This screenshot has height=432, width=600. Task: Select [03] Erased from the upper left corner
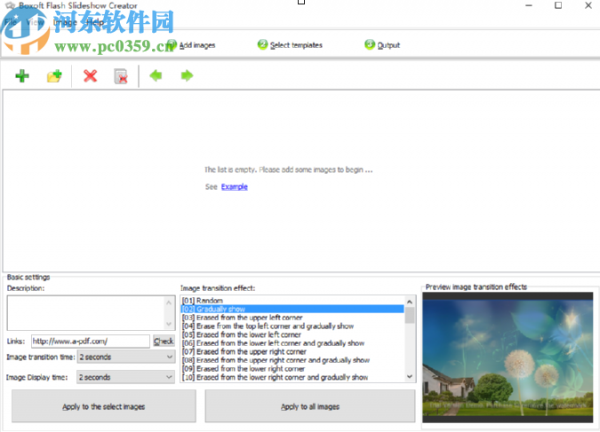292,318
